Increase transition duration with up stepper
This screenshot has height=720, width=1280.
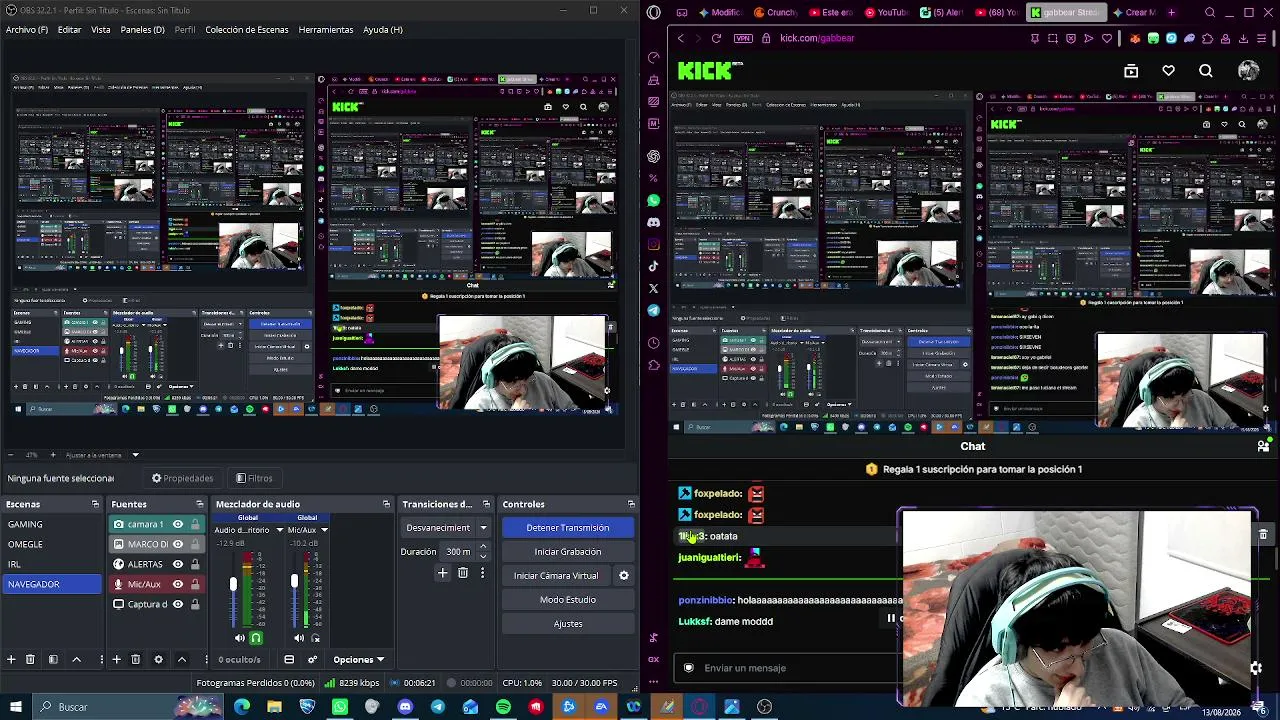pos(483,547)
